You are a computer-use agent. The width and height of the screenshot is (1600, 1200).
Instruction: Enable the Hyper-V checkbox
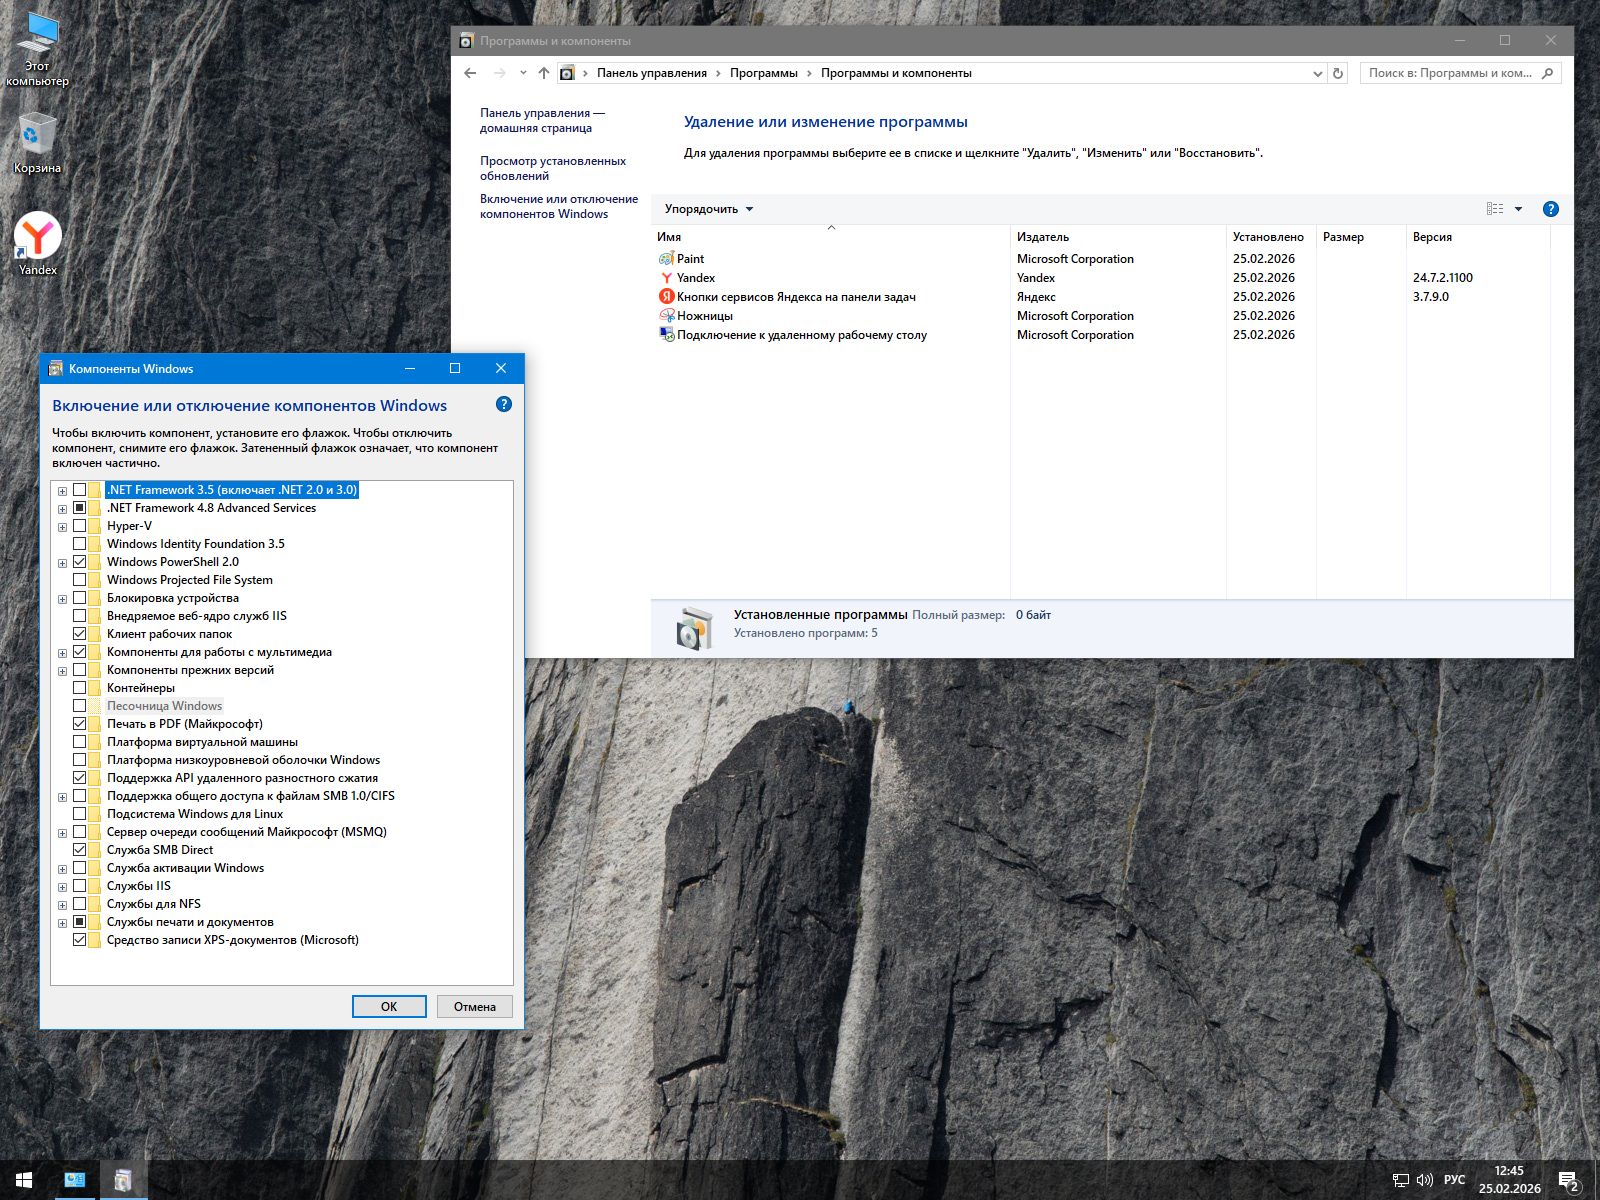point(80,526)
